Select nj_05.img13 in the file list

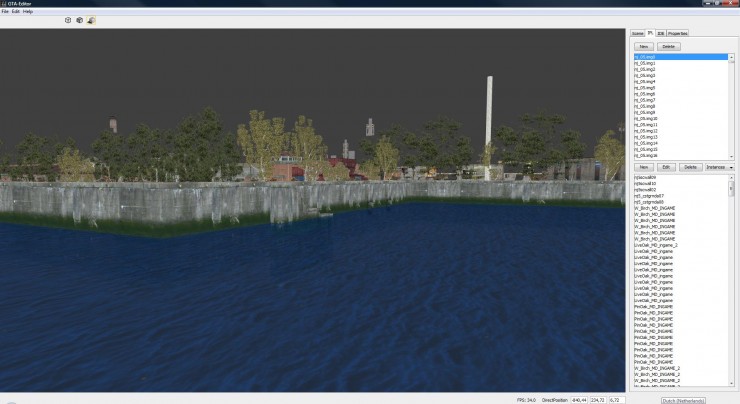click(681, 136)
